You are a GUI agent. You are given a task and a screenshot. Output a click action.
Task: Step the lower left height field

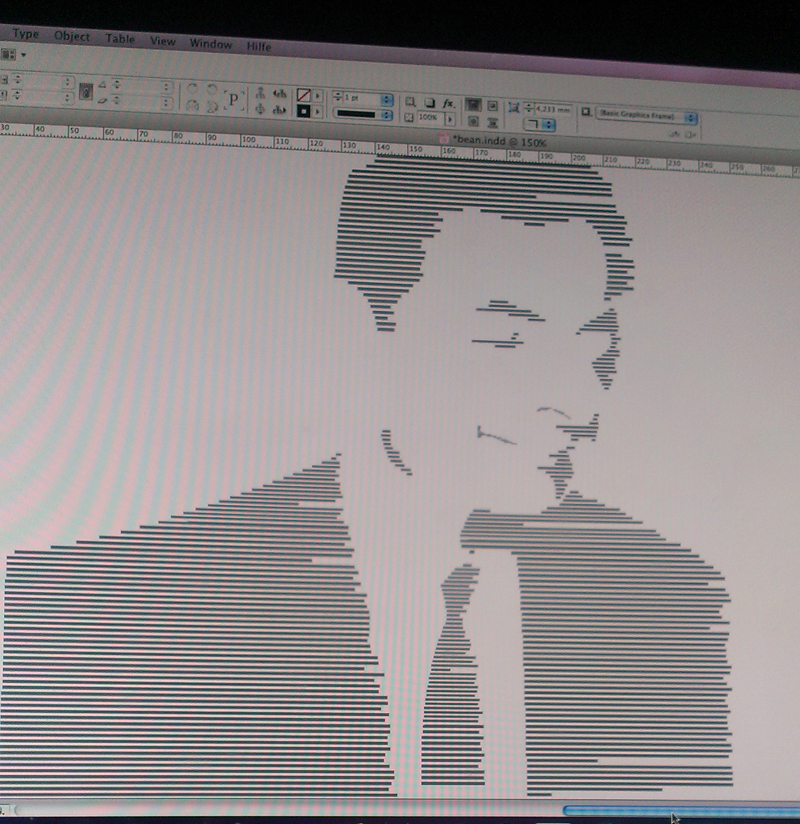tap(17, 95)
